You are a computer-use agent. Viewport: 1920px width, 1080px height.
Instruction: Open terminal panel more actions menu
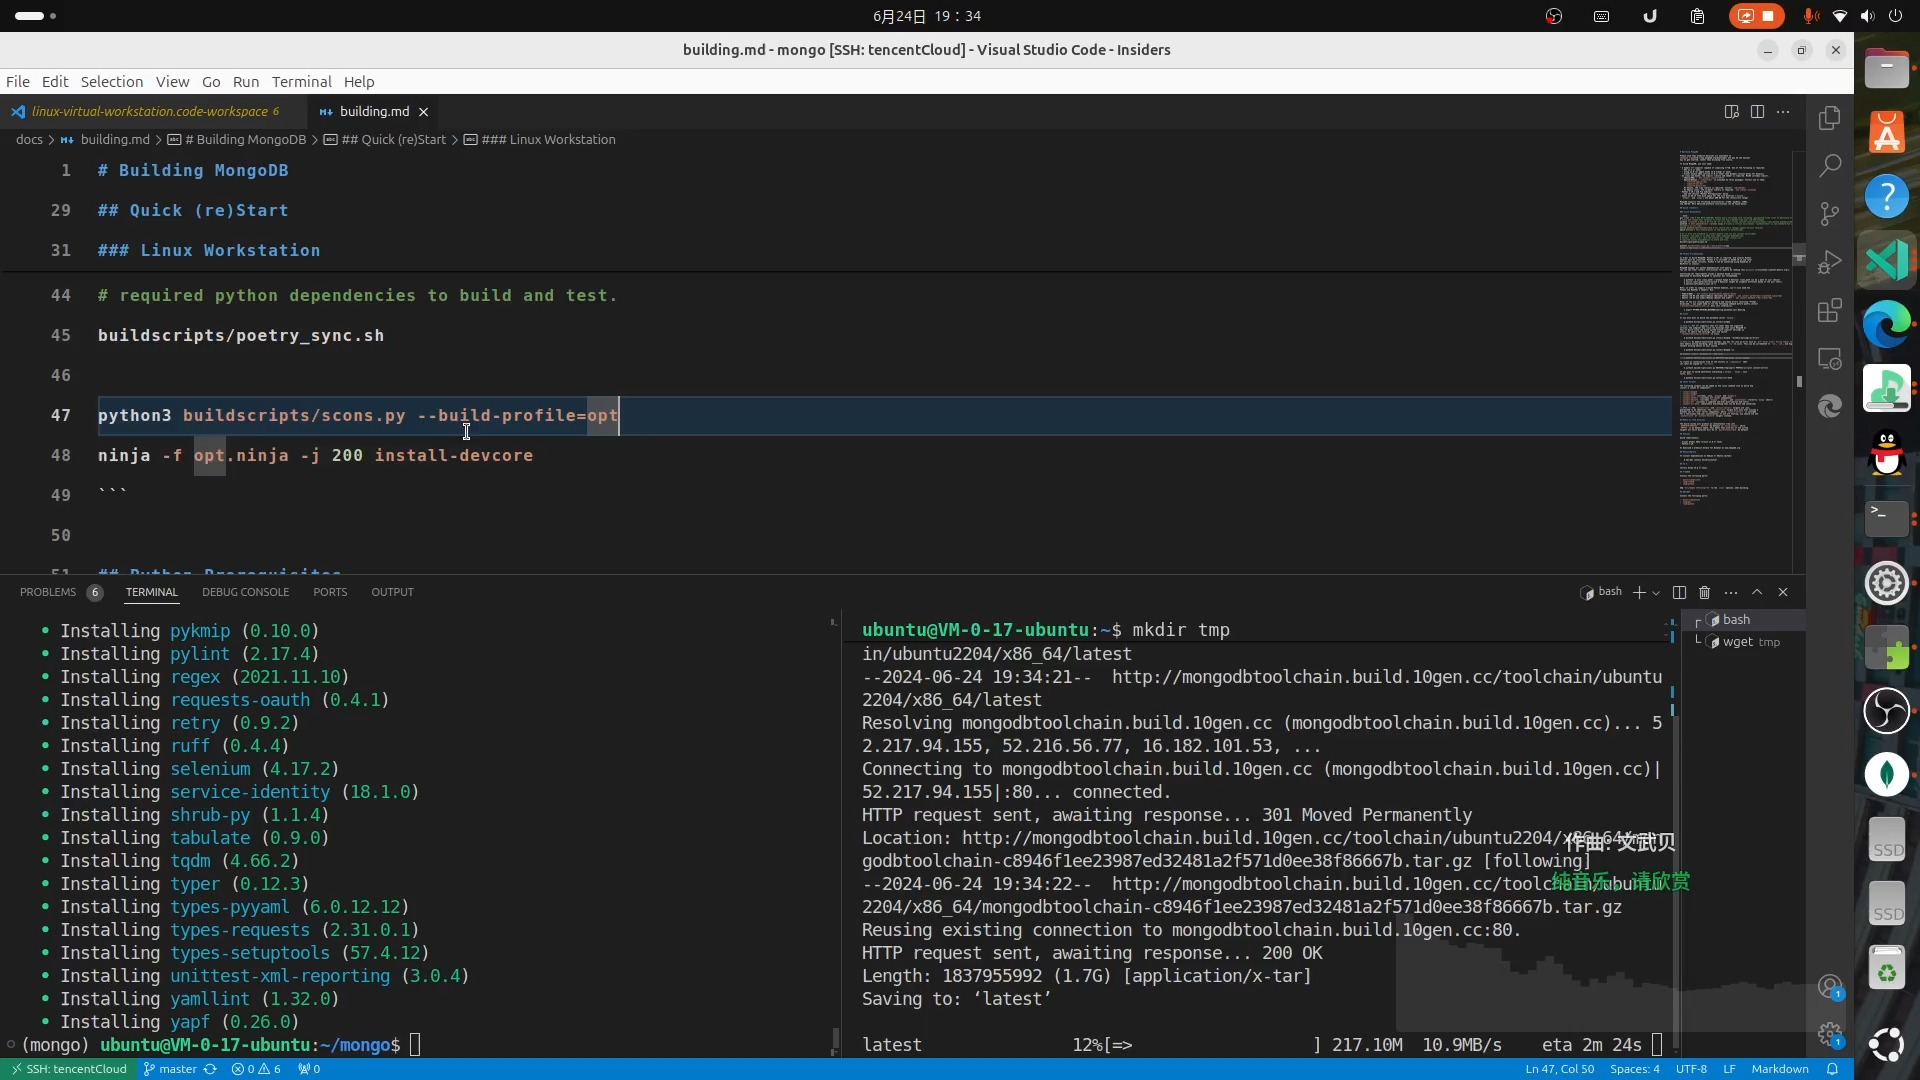click(x=1731, y=592)
